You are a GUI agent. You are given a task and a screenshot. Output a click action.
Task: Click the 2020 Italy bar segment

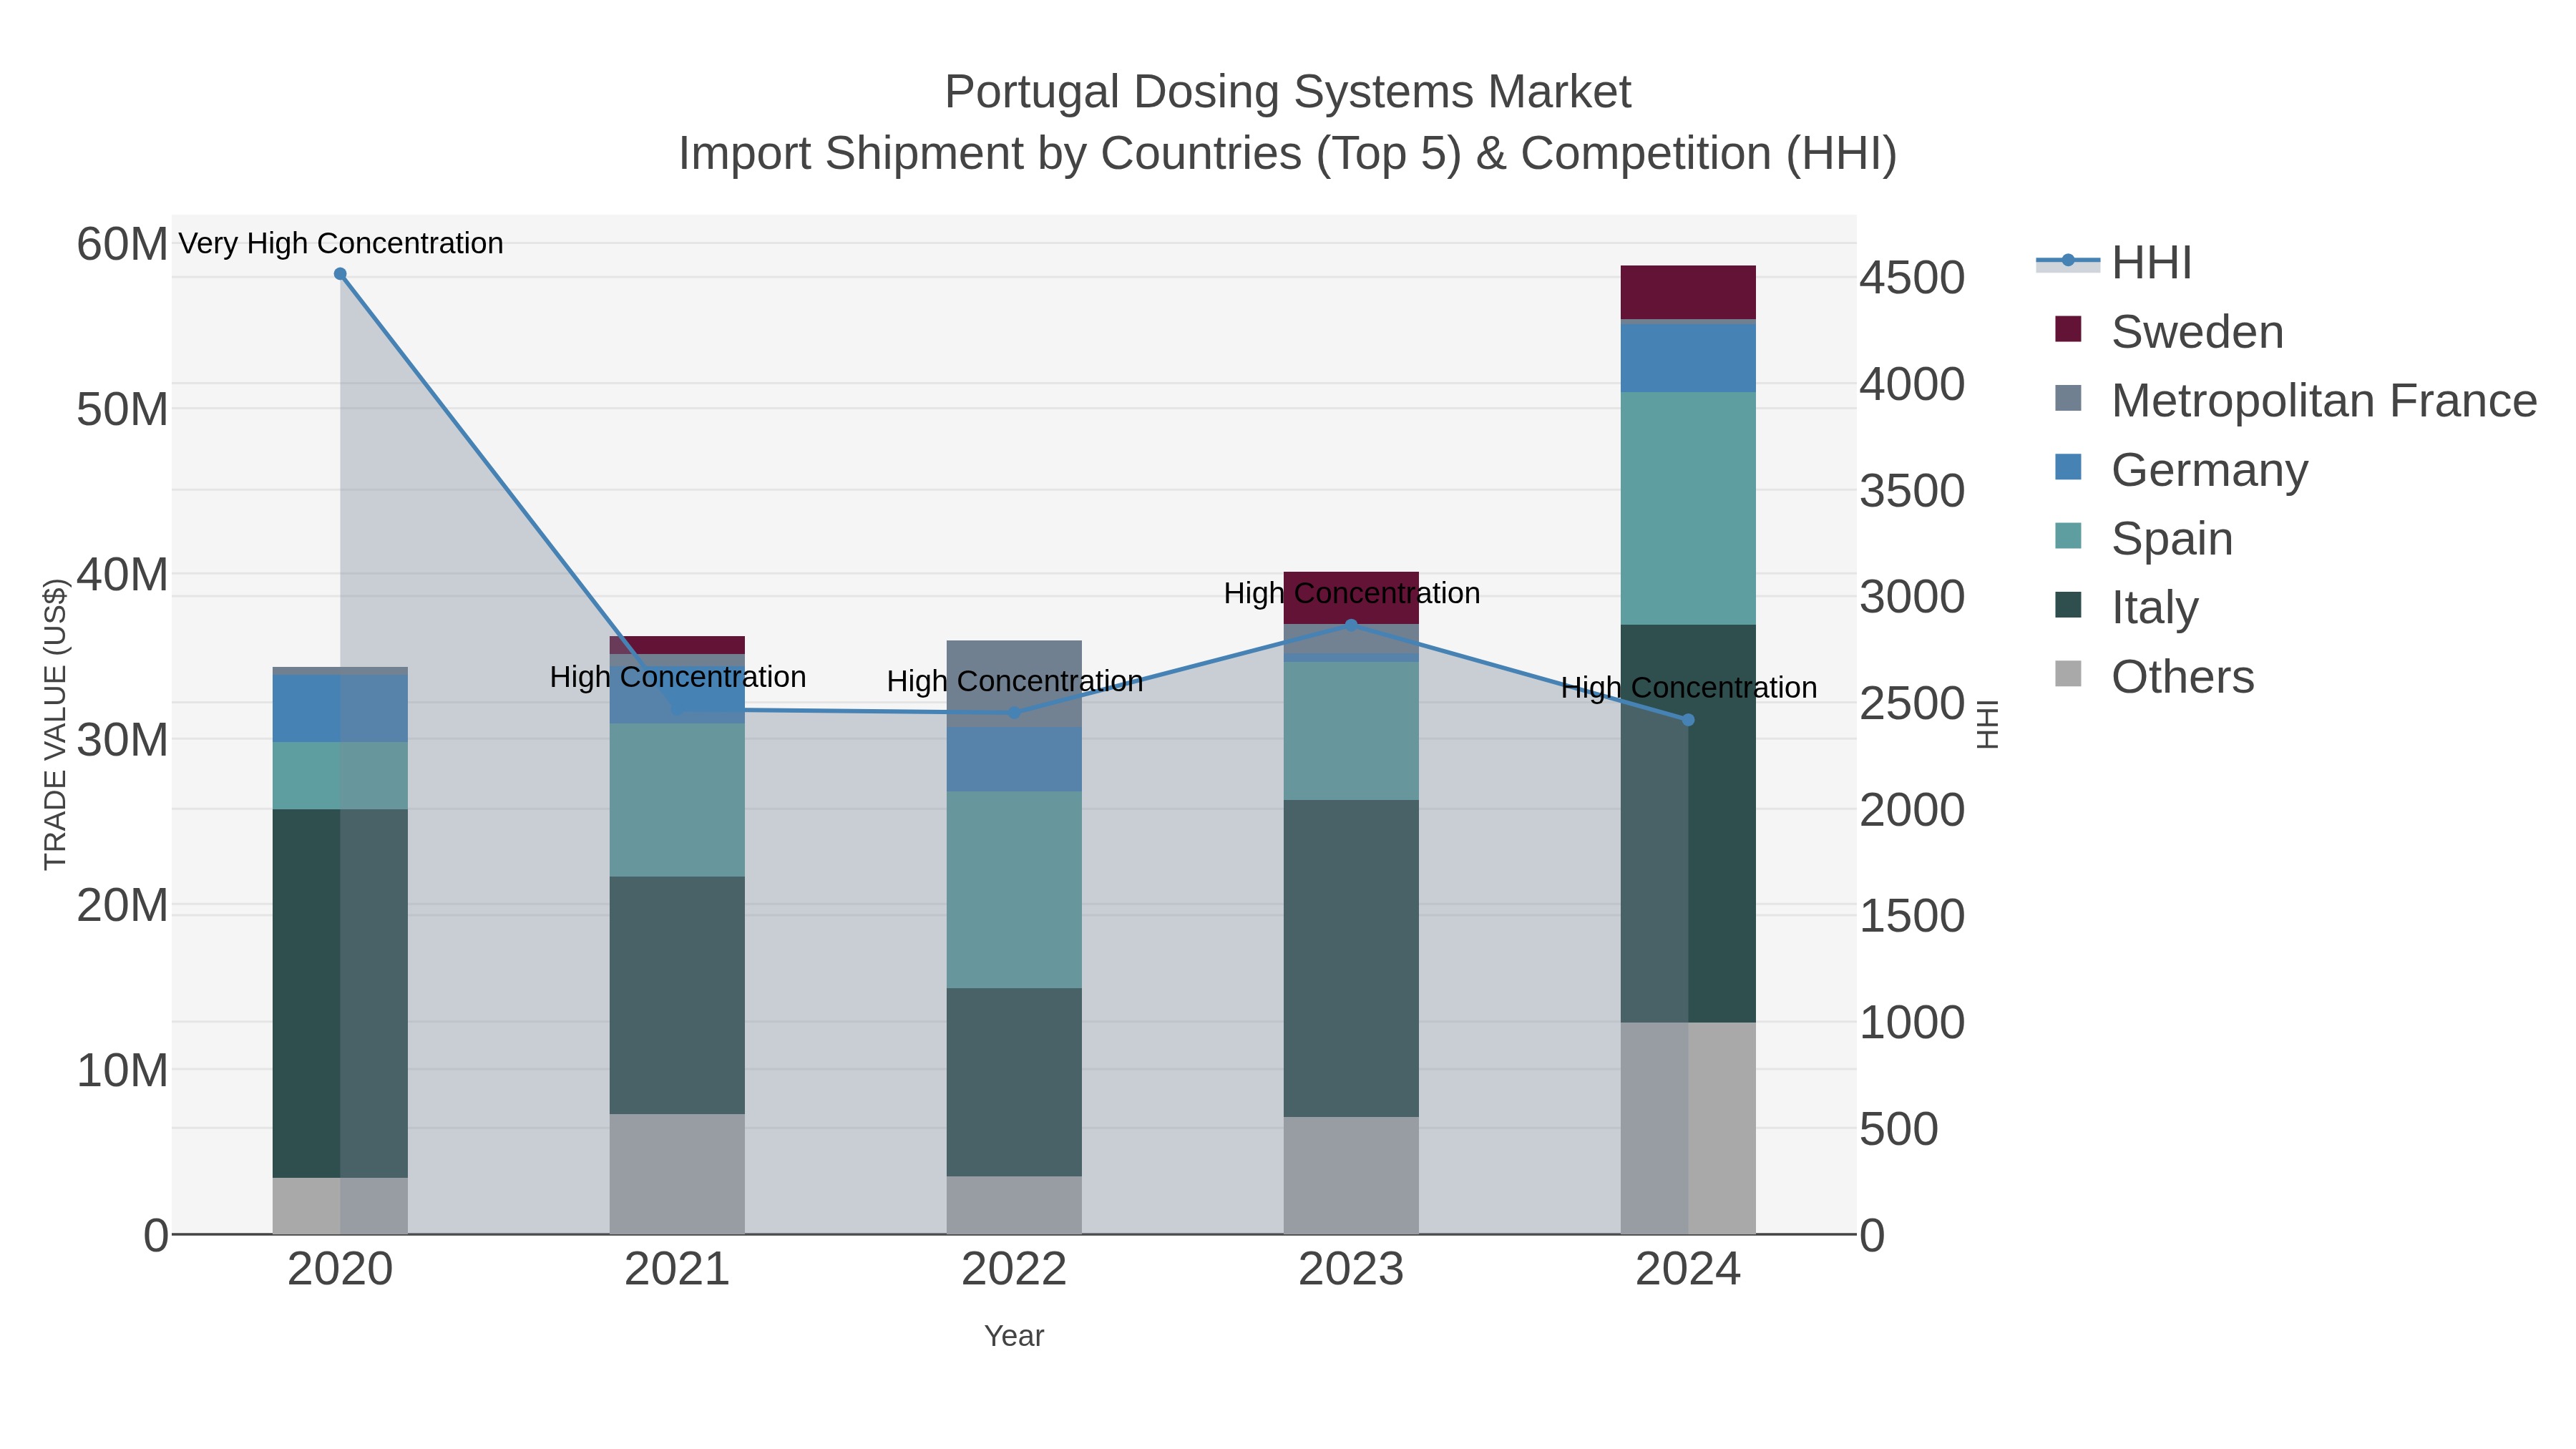coord(340,993)
